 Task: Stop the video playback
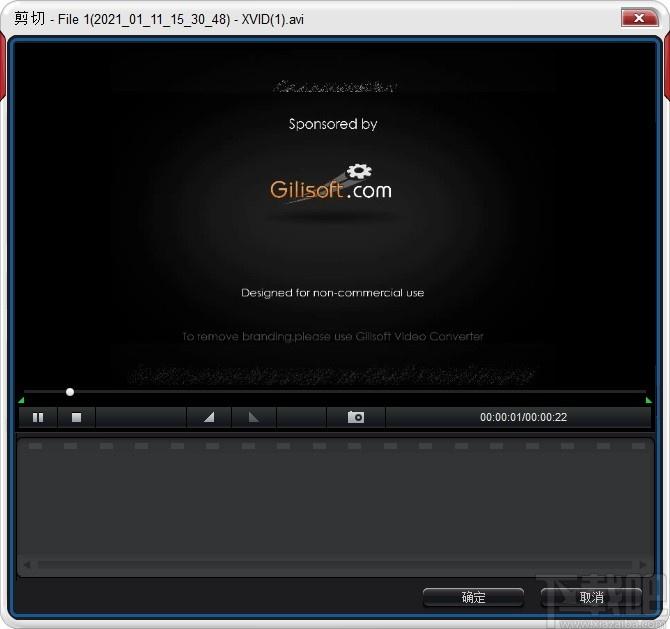click(76, 417)
